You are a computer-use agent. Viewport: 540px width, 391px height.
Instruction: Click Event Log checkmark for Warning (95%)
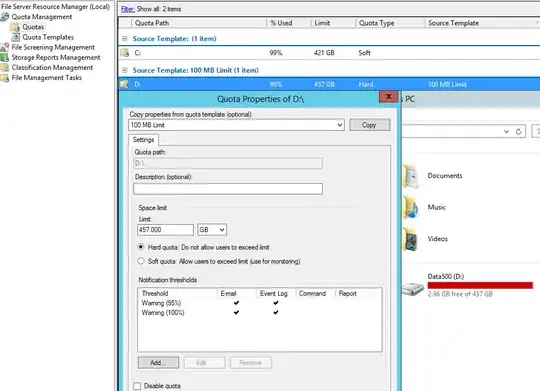[x=276, y=303]
